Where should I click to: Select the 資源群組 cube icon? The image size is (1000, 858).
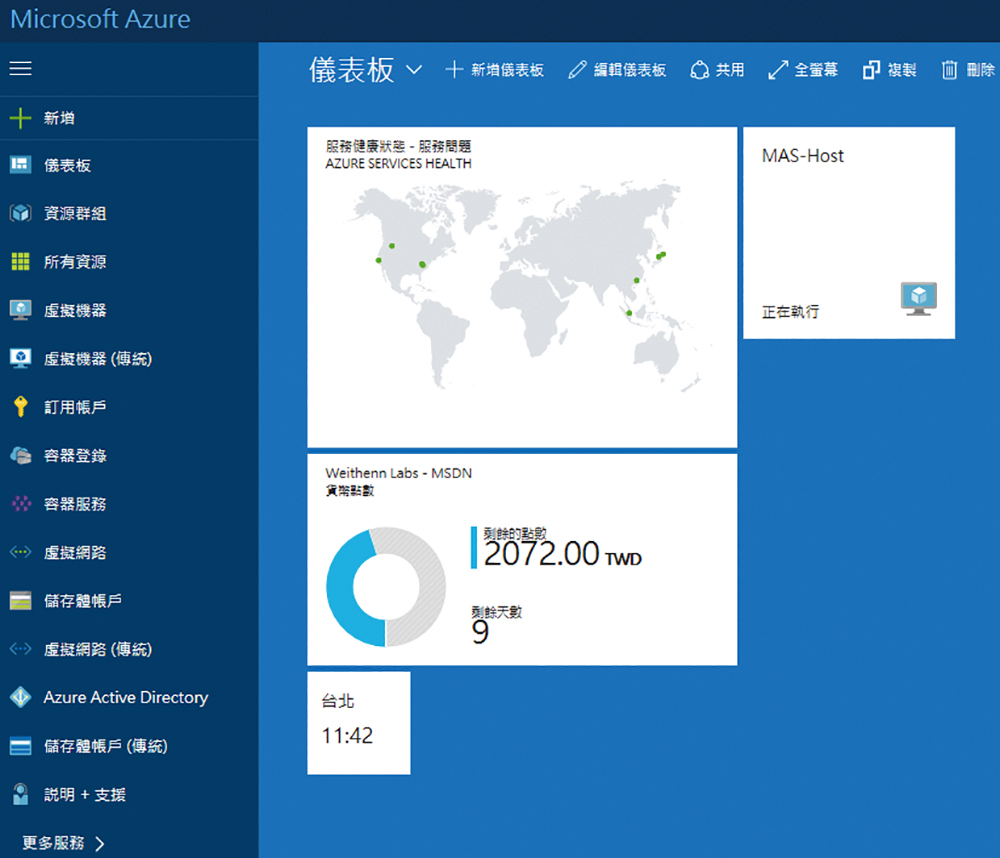(x=20, y=213)
